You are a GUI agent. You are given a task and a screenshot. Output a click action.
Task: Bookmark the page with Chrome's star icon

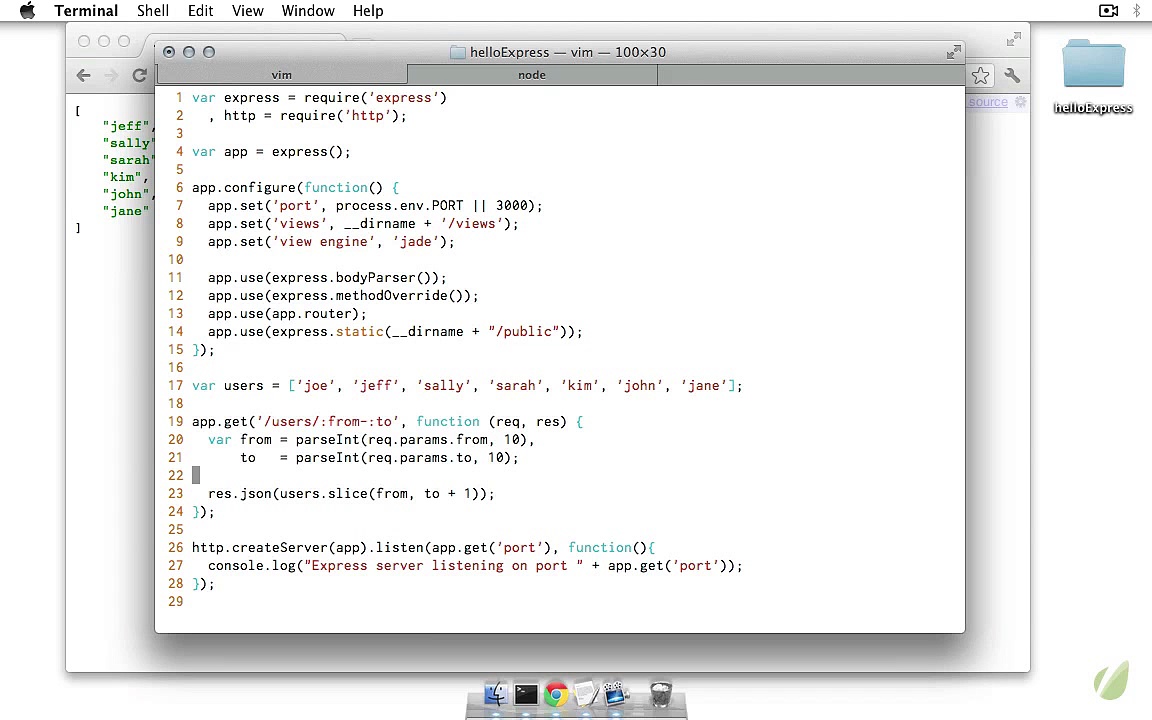(x=980, y=76)
